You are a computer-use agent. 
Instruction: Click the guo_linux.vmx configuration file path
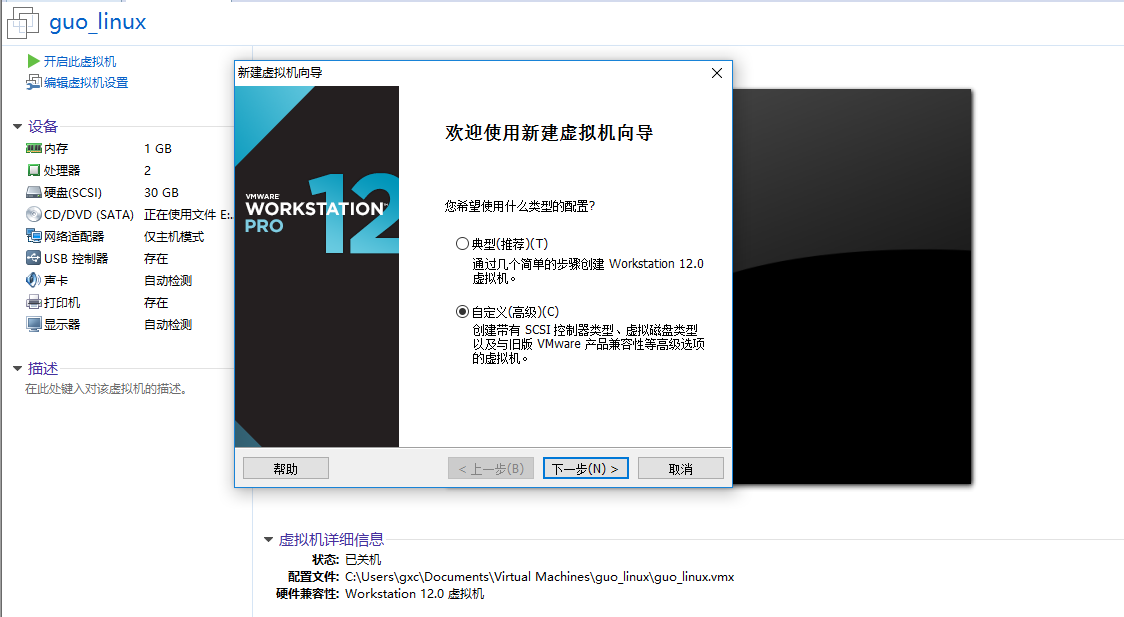[x=540, y=577]
